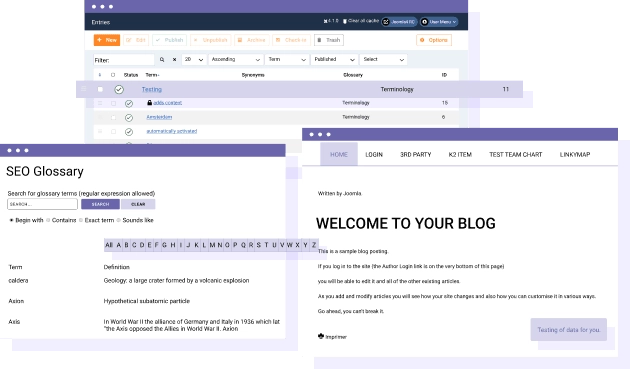Select the Sounds like radio option
This screenshot has width=630, height=369.
click(x=119, y=220)
